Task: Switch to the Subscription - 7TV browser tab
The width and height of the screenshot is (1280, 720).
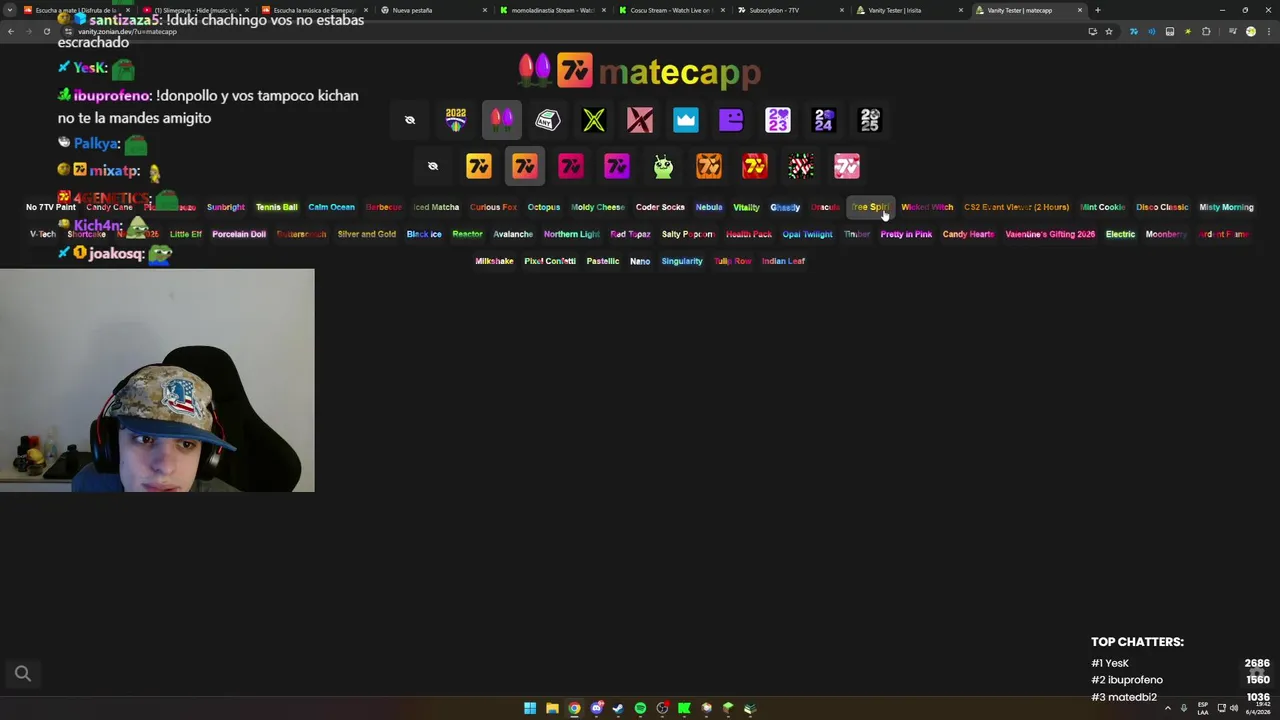Action: click(790, 10)
